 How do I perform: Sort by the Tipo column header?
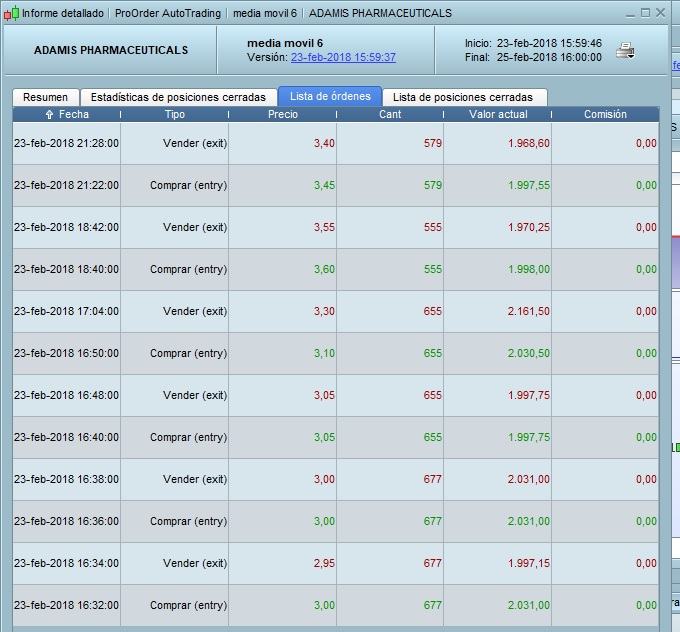click(x=174, y=115)
